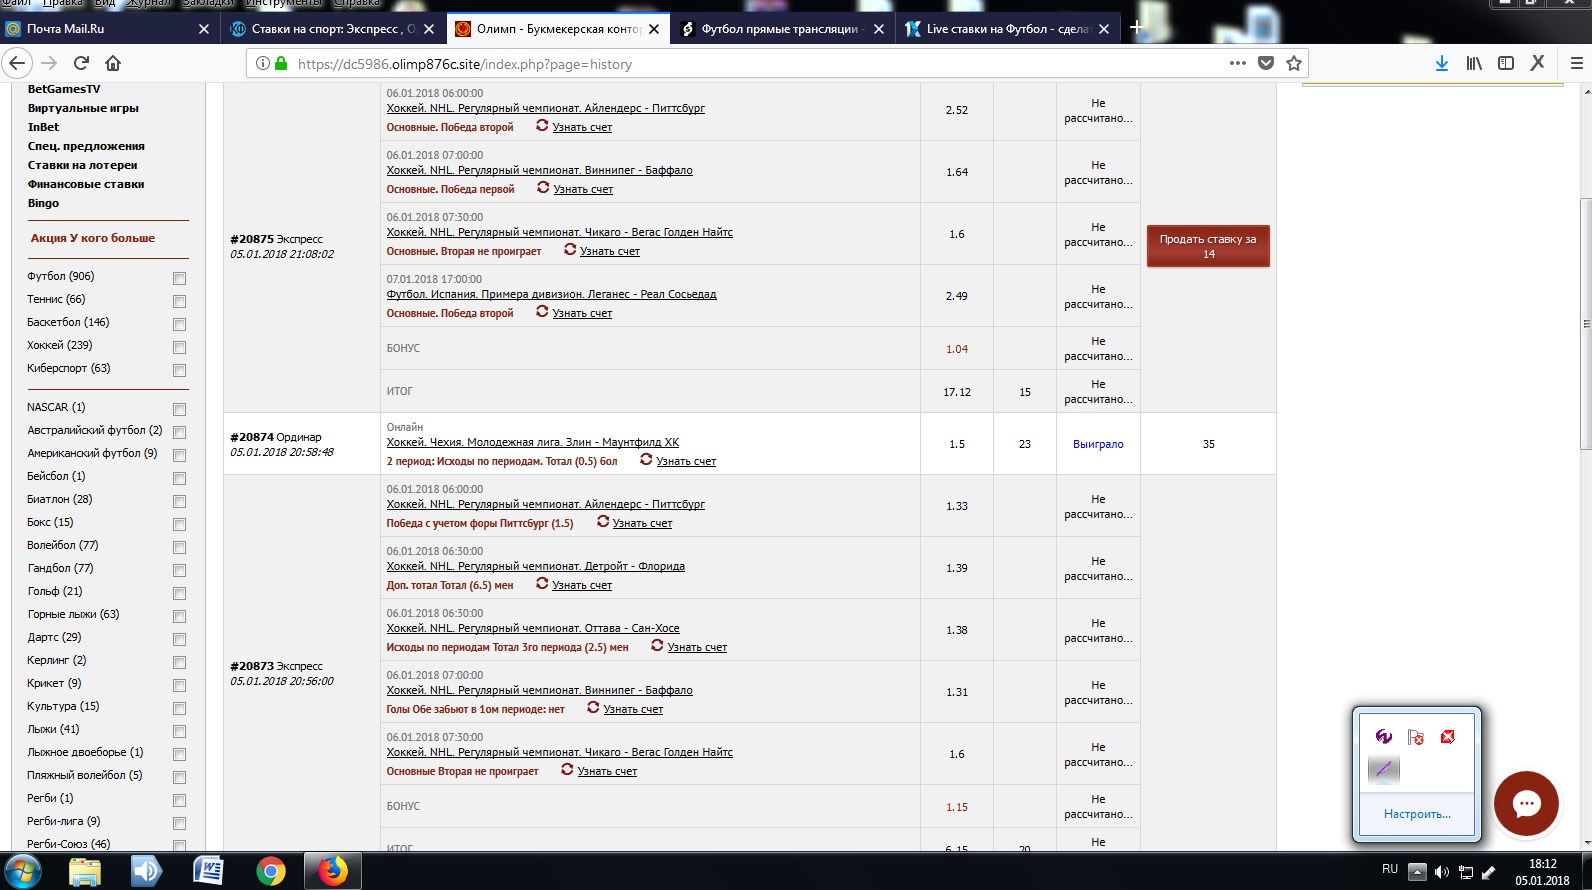Viewport: 1592px width, 890px height.
Task: Open Справка menu in menu bar
Action: 356,4
